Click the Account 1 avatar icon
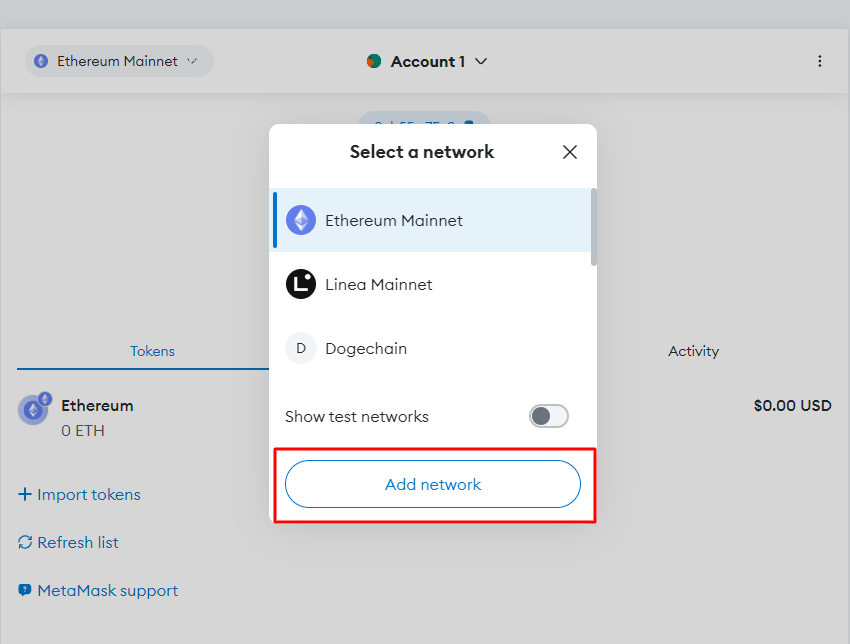The width and height of the screenshot is (850, 644). [x=374, y=61]
